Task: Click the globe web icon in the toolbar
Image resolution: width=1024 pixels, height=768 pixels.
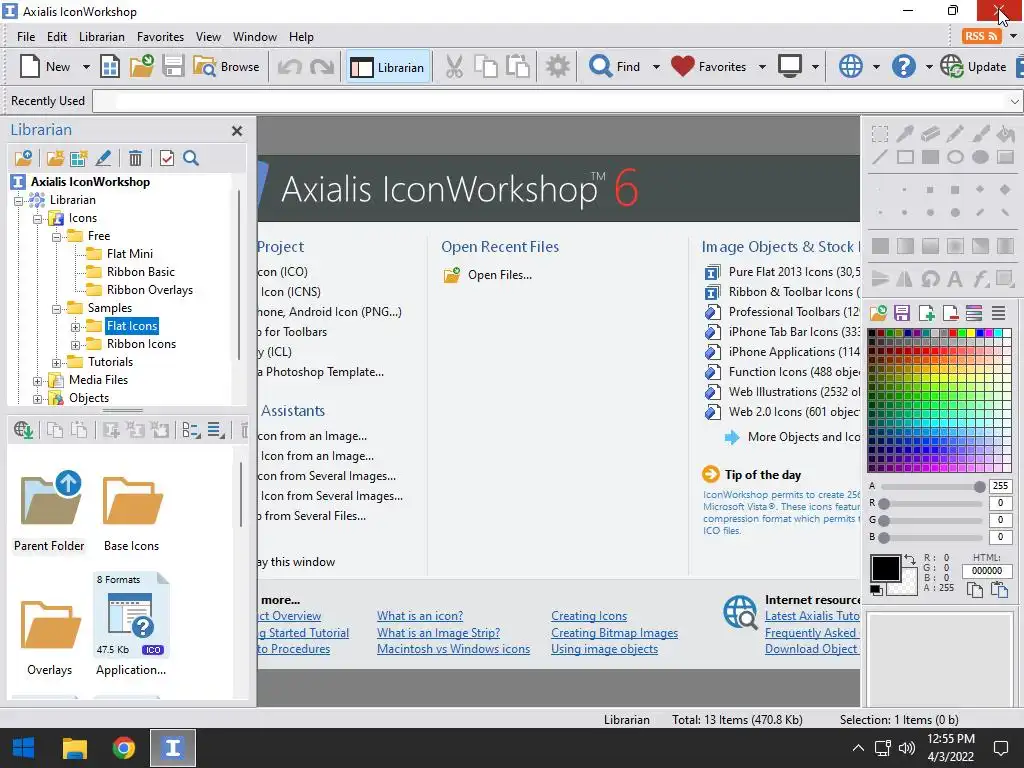Action: tap(850, 67)
